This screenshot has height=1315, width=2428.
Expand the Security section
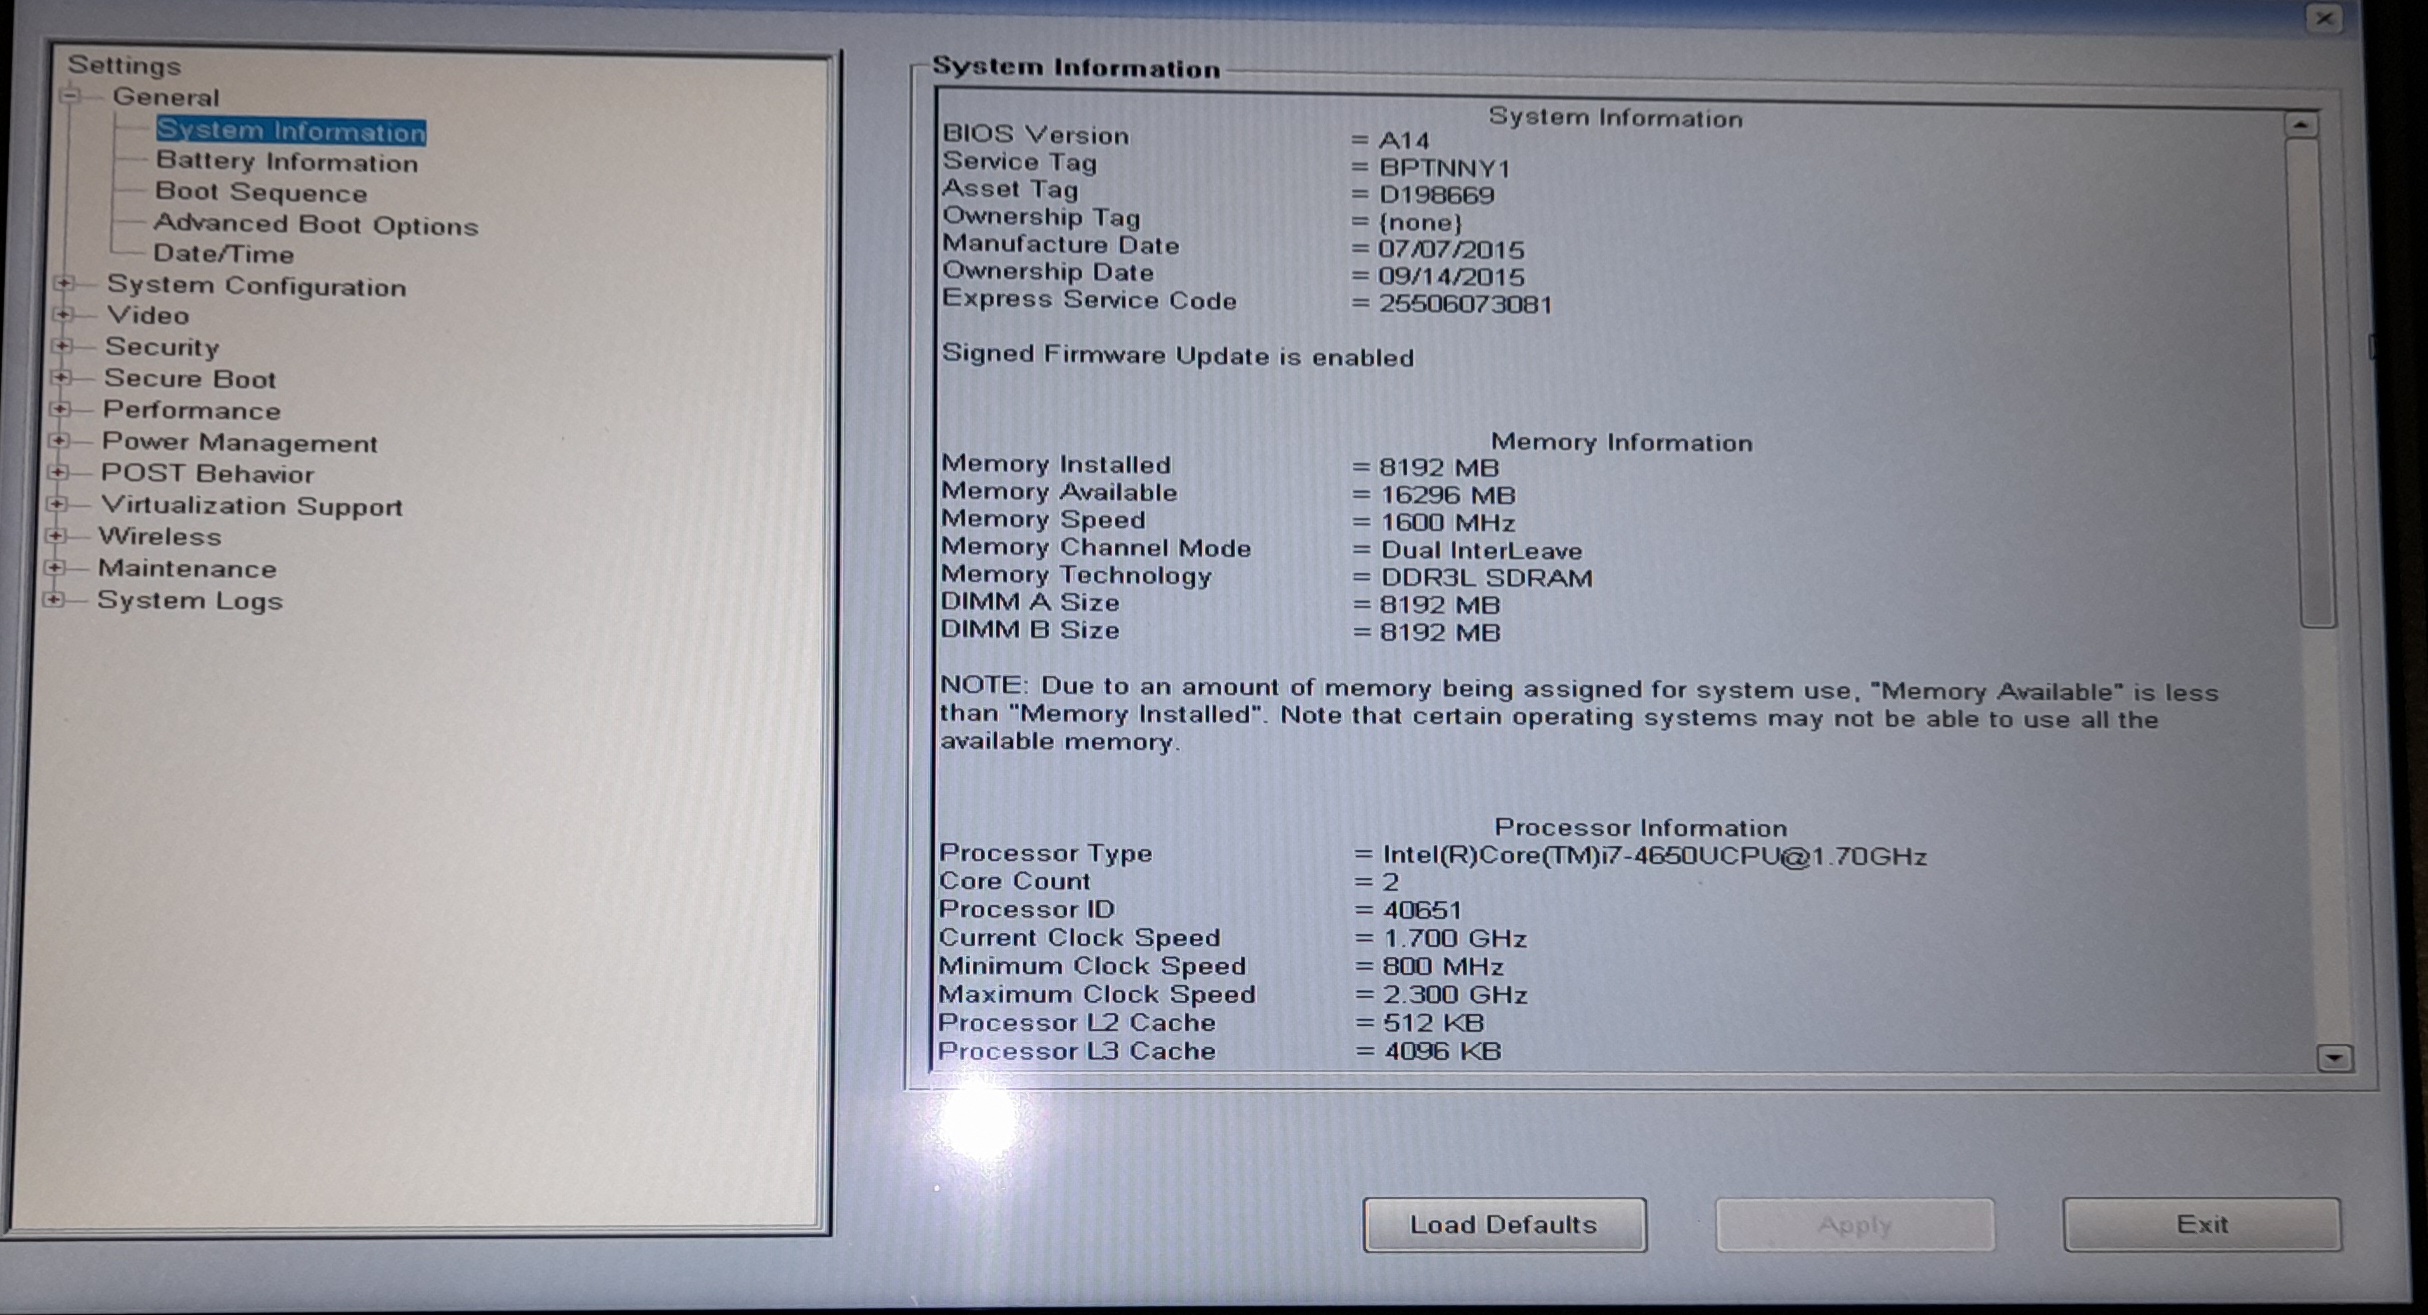(63, 346)
